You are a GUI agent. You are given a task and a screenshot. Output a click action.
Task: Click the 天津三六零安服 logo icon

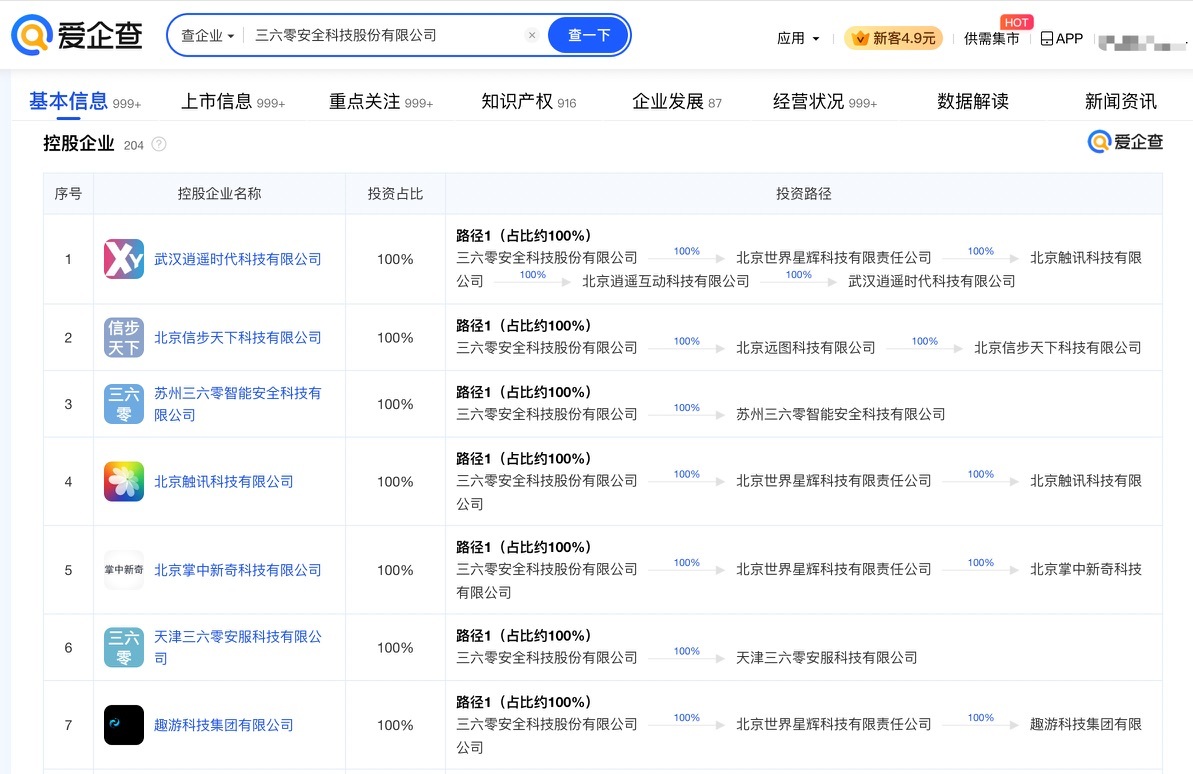tap(124, 648)
